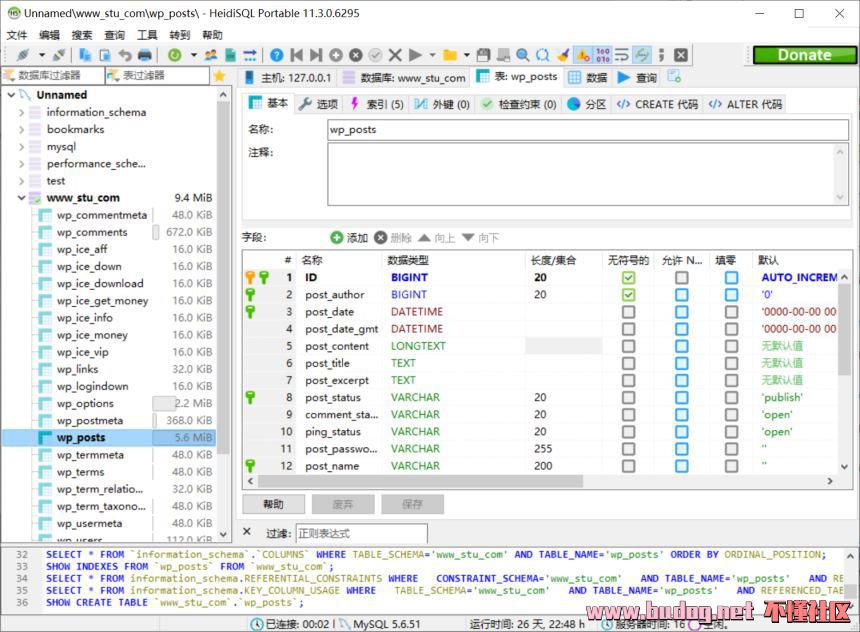Click 向下 move down button
This screenshot has width=860, height=632.
pyautogui.click(x=480, y=238)
